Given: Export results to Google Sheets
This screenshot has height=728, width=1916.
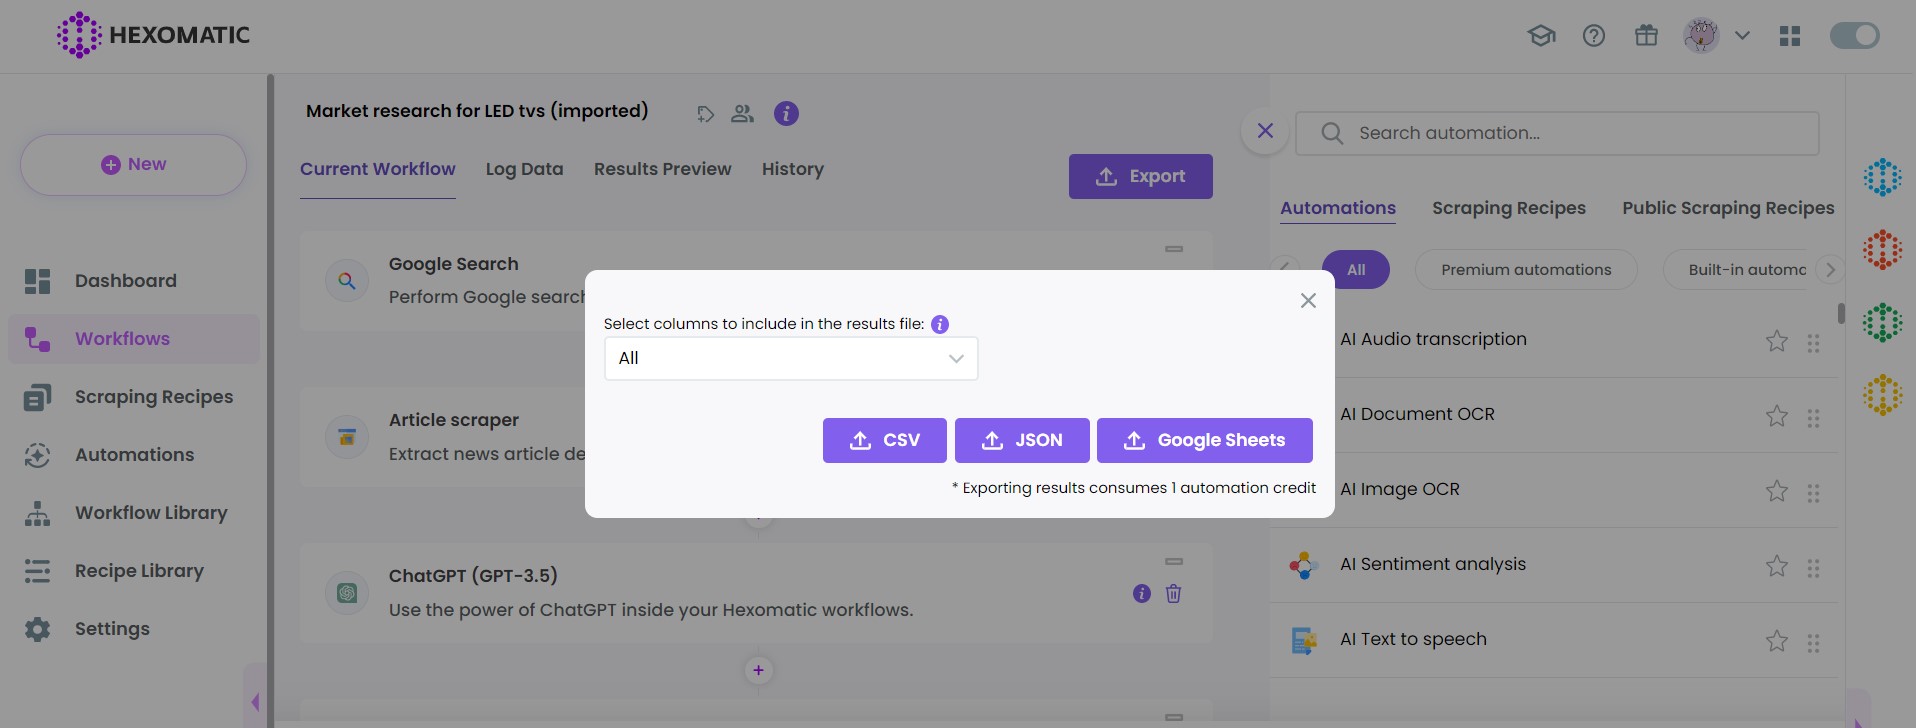Looking at the screenshot, I should coord(1204,440).
